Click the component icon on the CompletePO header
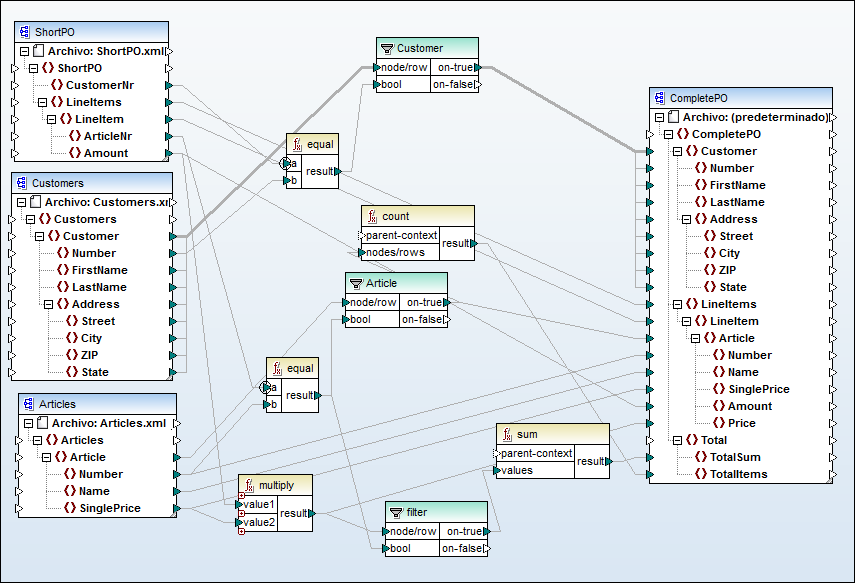 (x=659, y=97)
